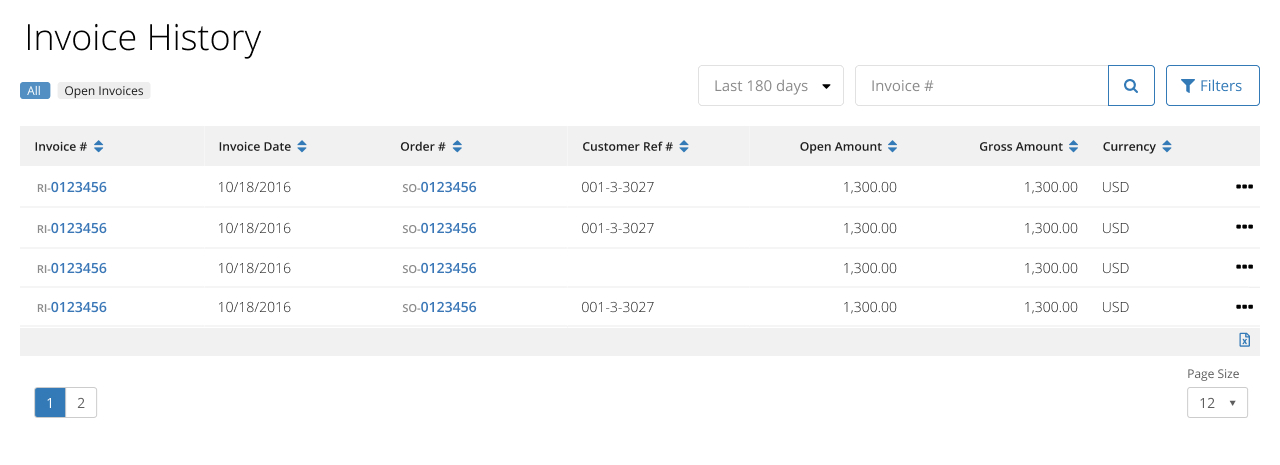Screen dimensions: 1280x465
Task: Select the All invoices filter tag
Action: (x=35, y=91)
